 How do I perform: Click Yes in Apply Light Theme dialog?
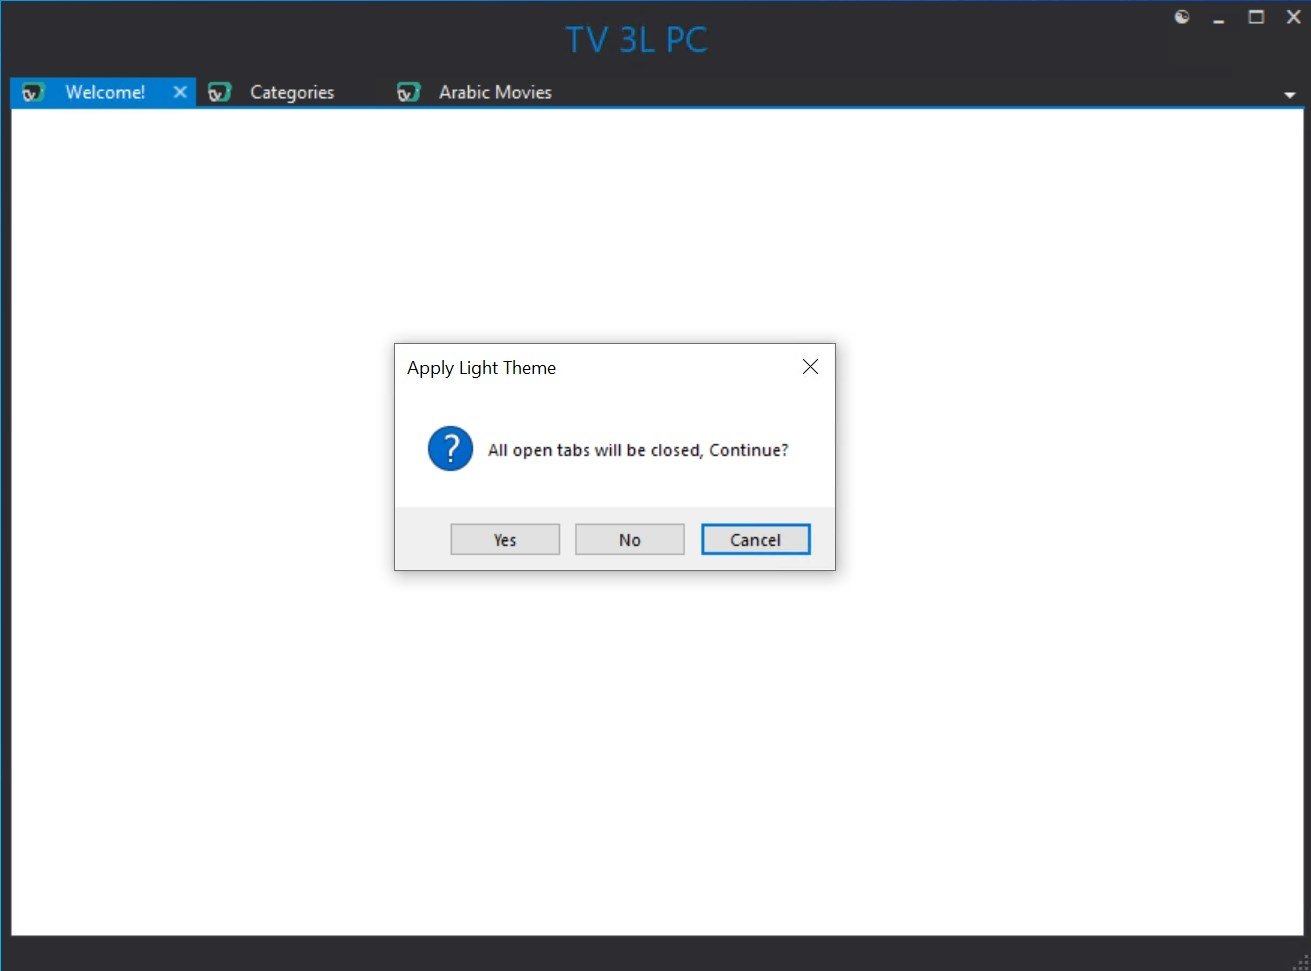[x=505, y=540]
